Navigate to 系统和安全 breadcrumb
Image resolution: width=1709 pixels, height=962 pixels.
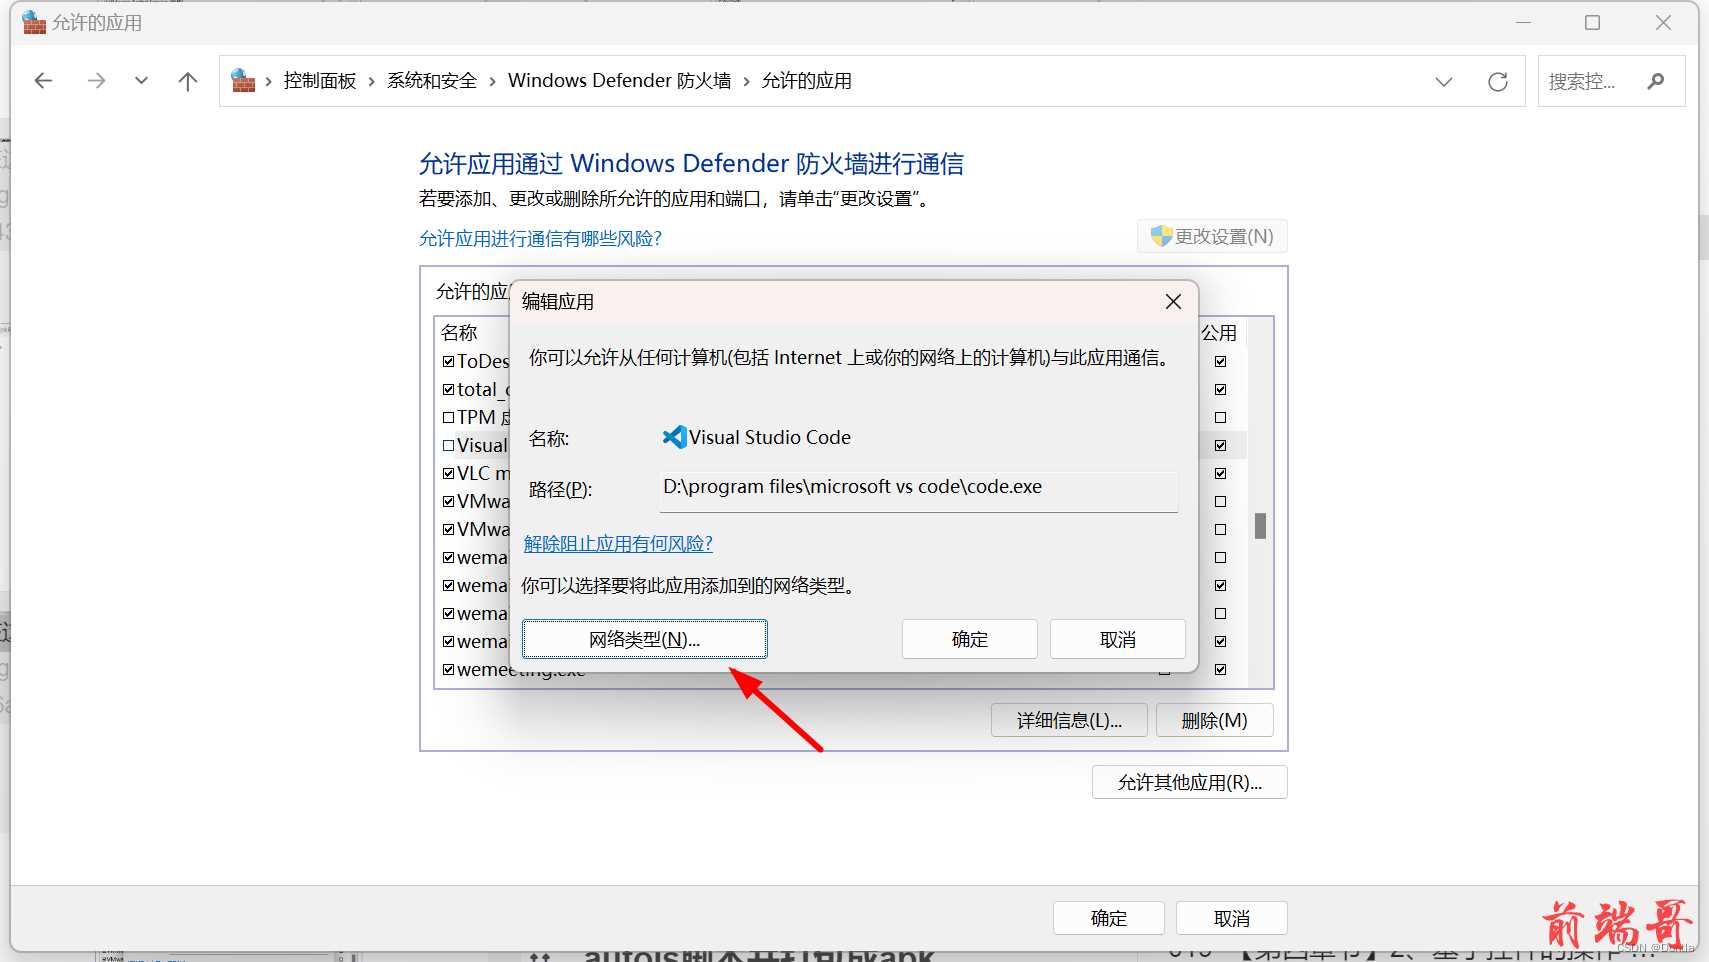[432, 81]
